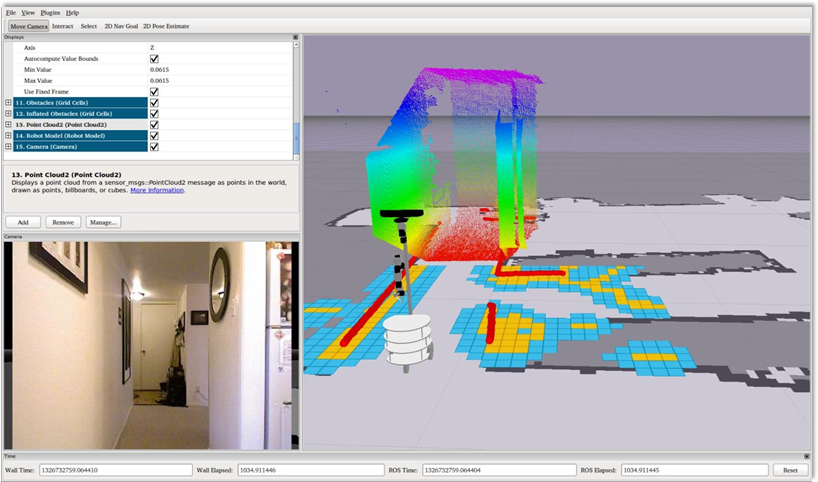Close the Displays panel
The height and width of the screenshot is (482, 818).
[295, 37]
